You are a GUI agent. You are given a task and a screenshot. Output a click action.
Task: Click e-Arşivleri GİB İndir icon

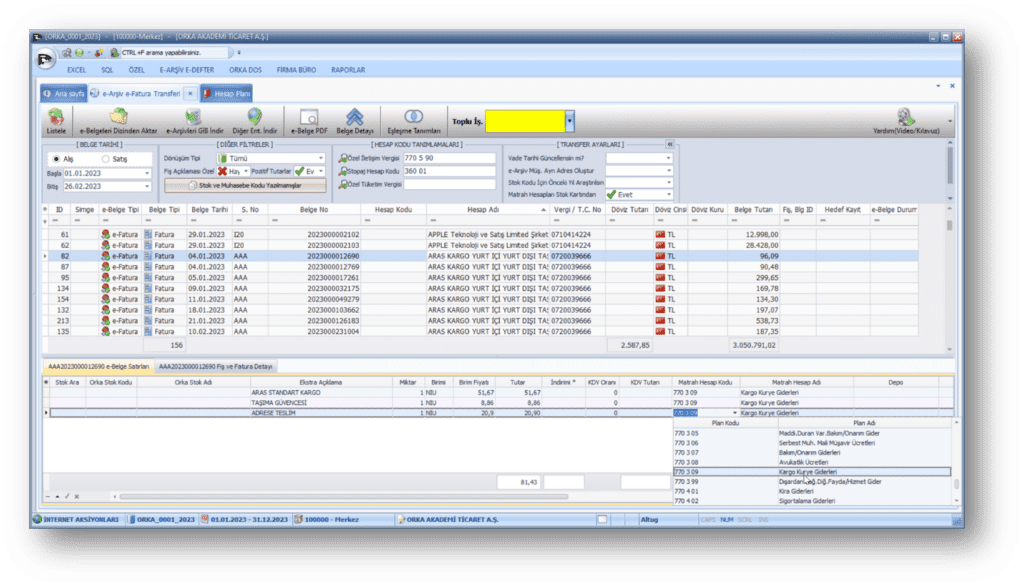point(191,122)
